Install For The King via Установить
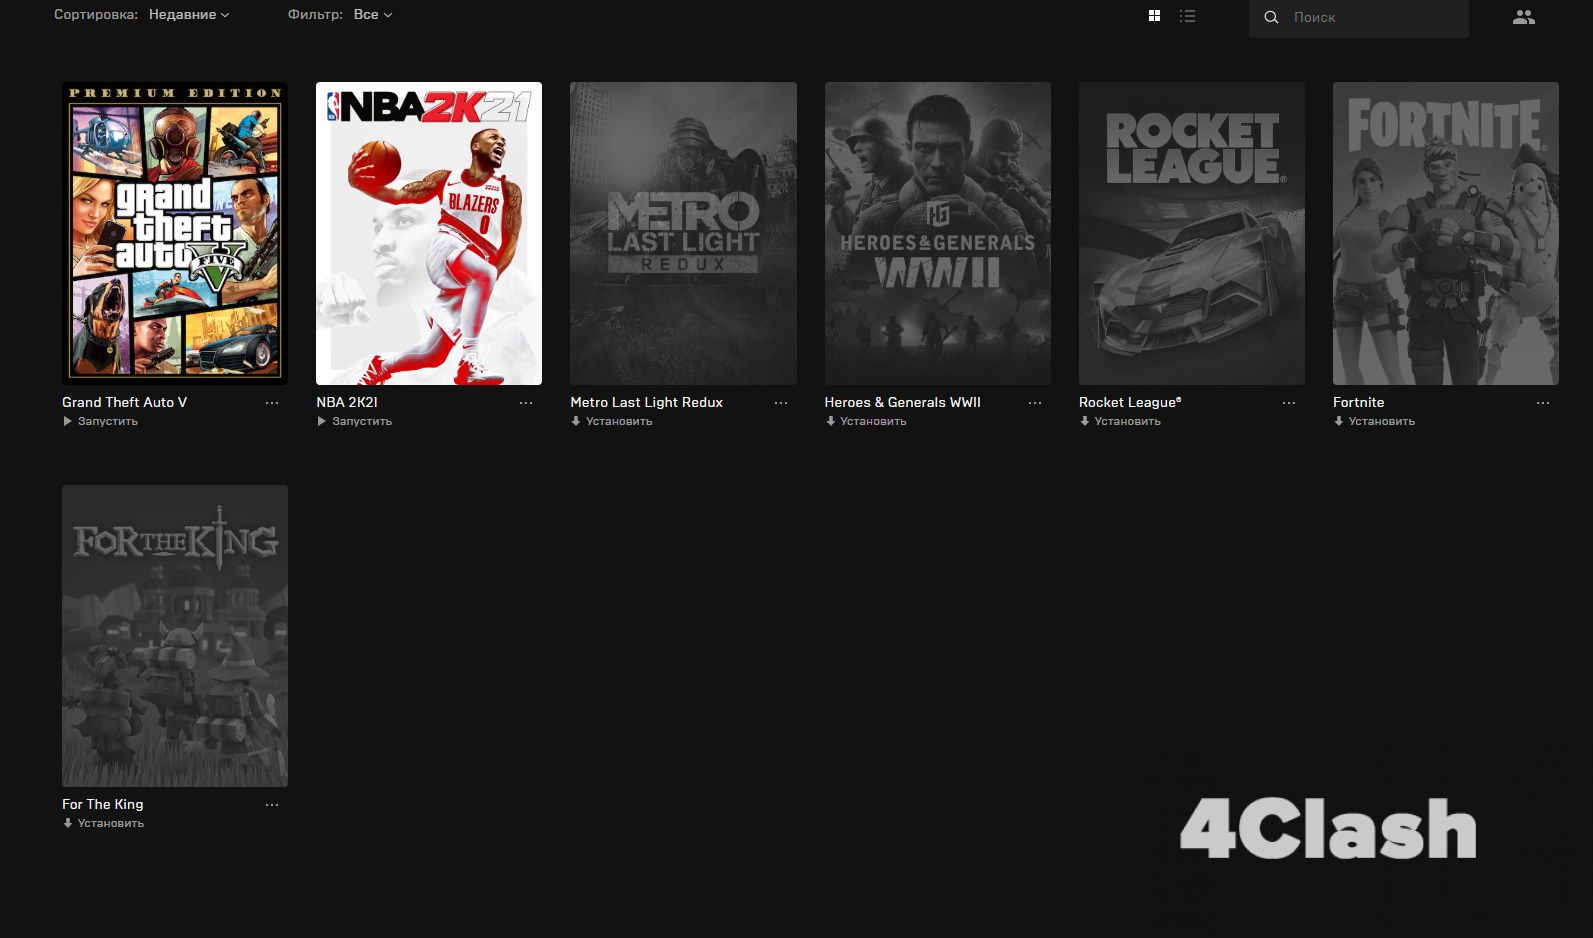Screen dimensions: 1593x938 pos(103,824)
